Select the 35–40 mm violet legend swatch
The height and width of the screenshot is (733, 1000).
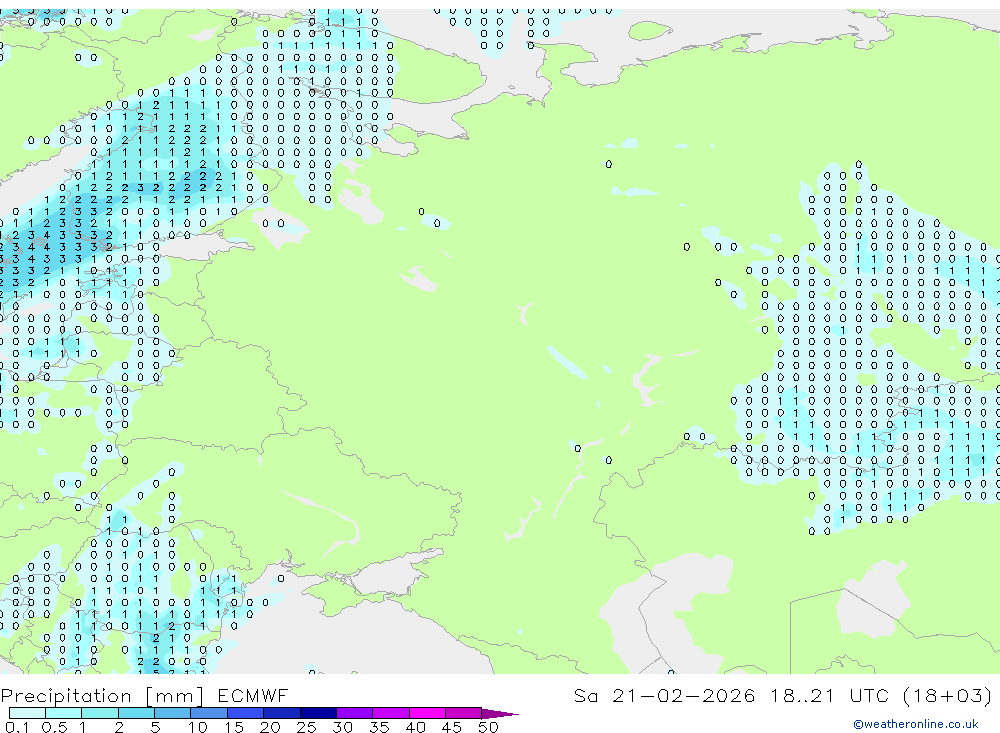point(391,713)
